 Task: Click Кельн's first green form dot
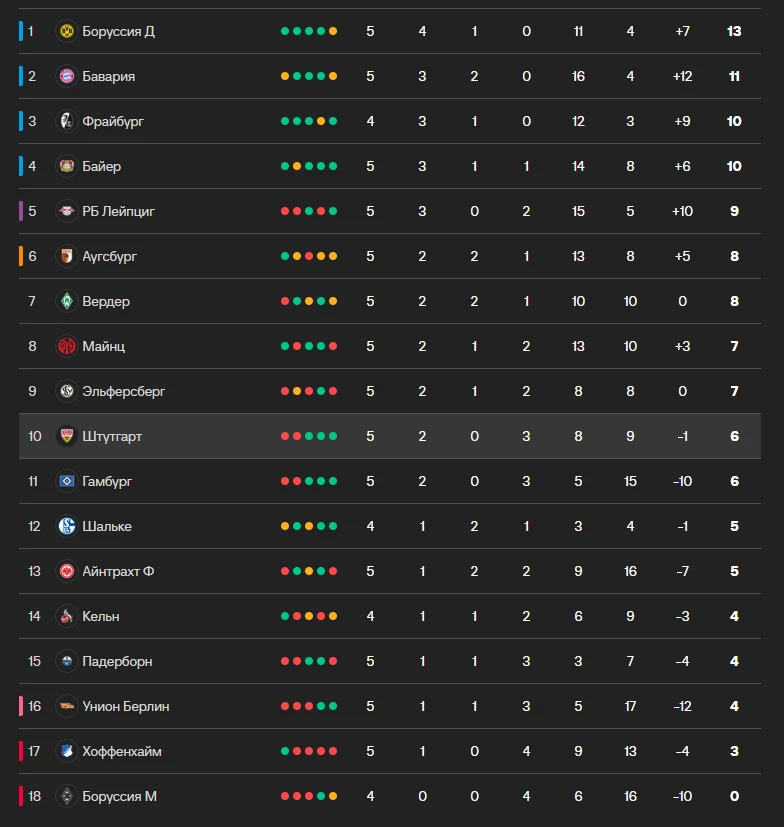coord(285,616)
